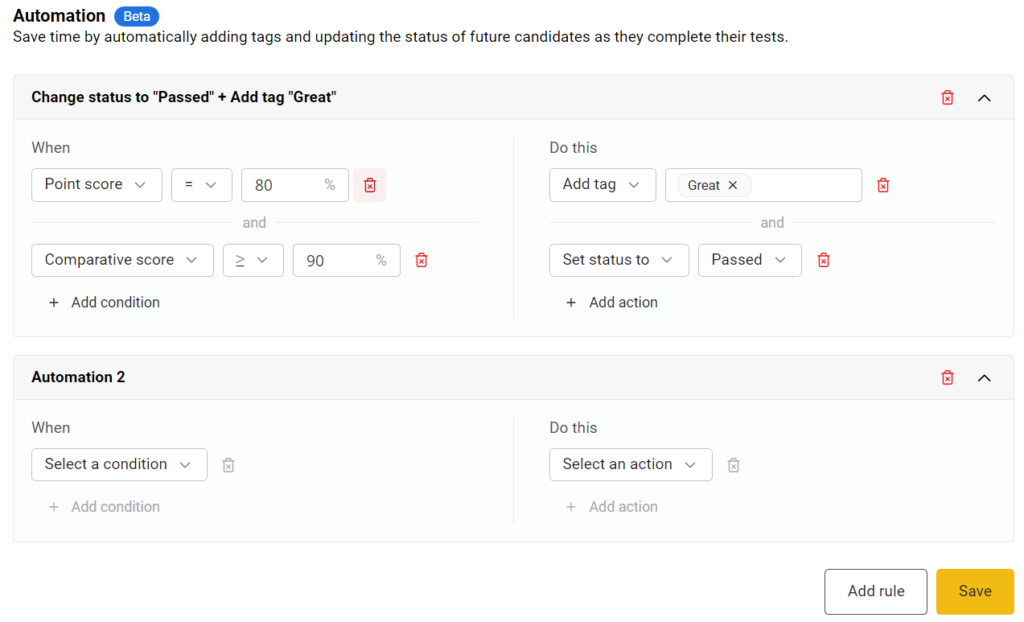This screenshot has height=622, width=1024.
Task: Delete the empty action in Automation 2
Action: coord(733,465)
